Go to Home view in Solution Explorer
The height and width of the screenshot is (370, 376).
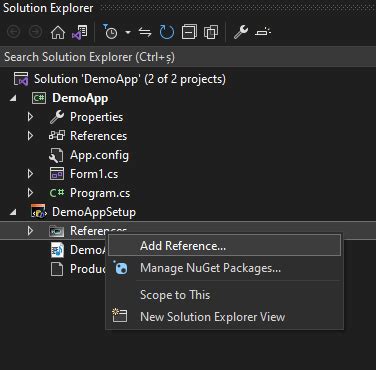tap(58, 32)
